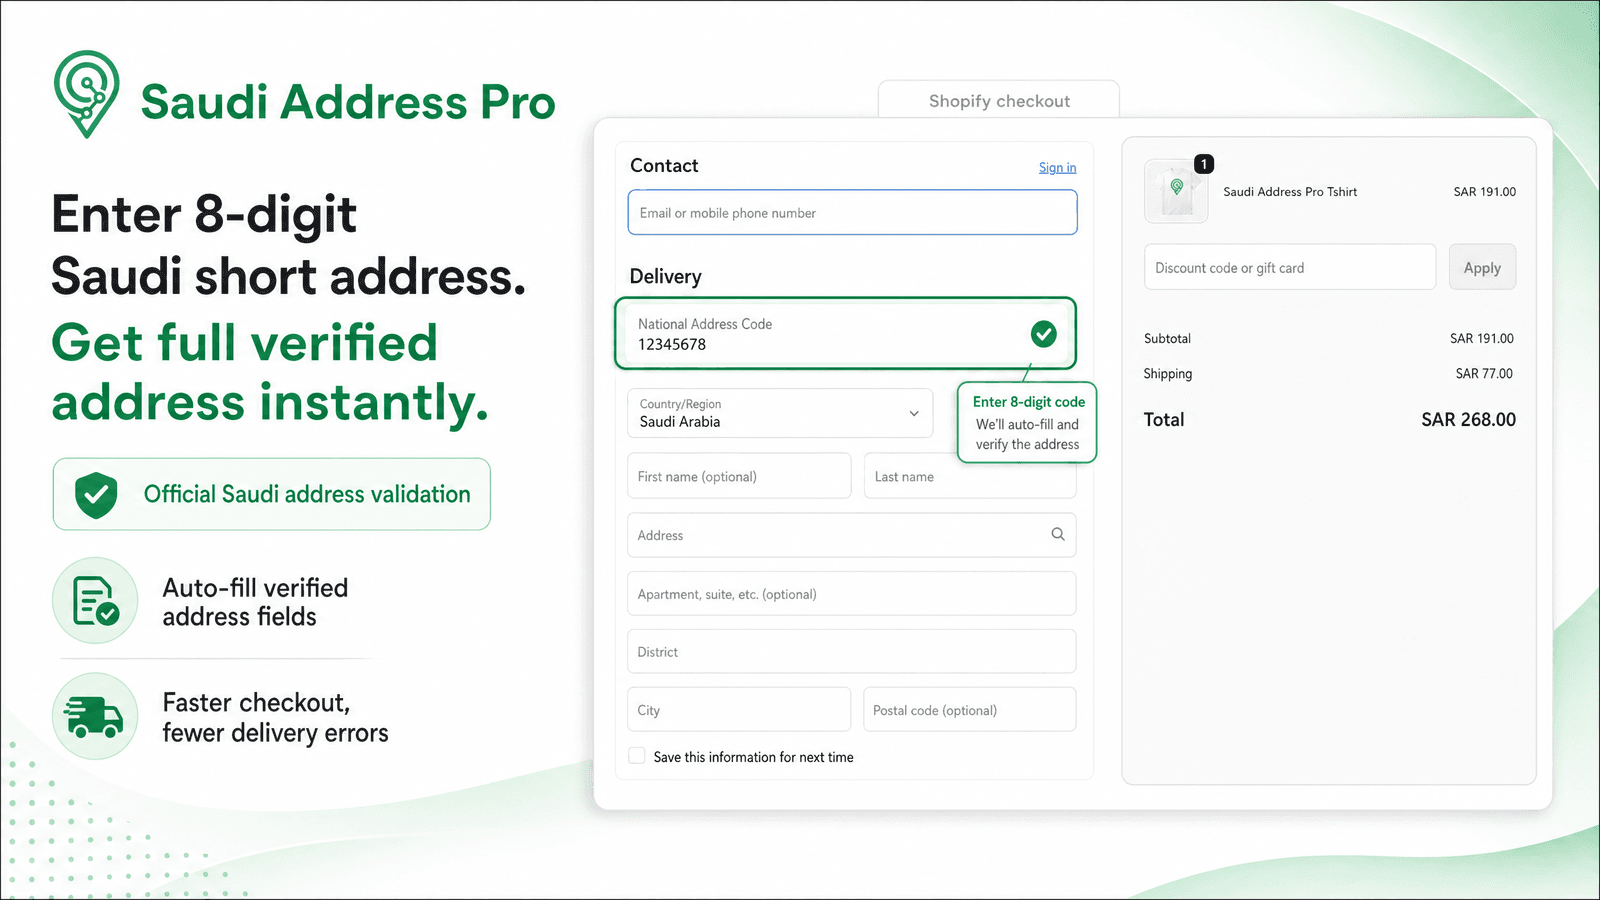
Task: Click the First name (optional) field
Action: (739, 476)
